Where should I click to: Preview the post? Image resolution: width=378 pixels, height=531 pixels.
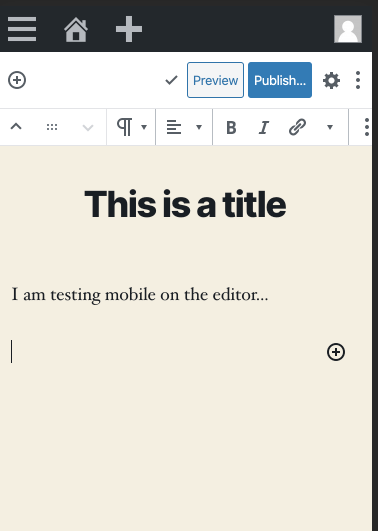(x=215, y=80)
